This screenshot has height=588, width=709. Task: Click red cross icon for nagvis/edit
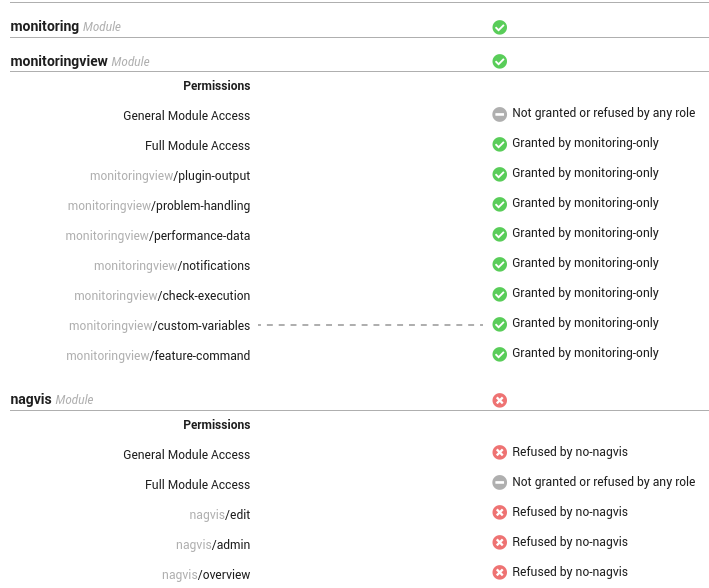[499, 512]
